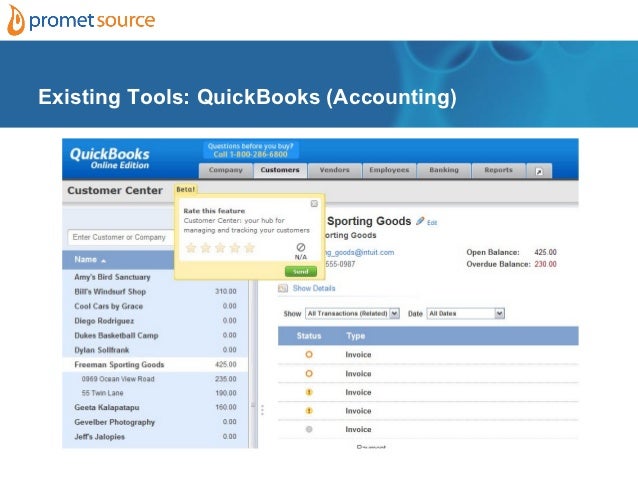638x479 pixels.
Task: Click the first invoice's open status circle
Action: 309,354
